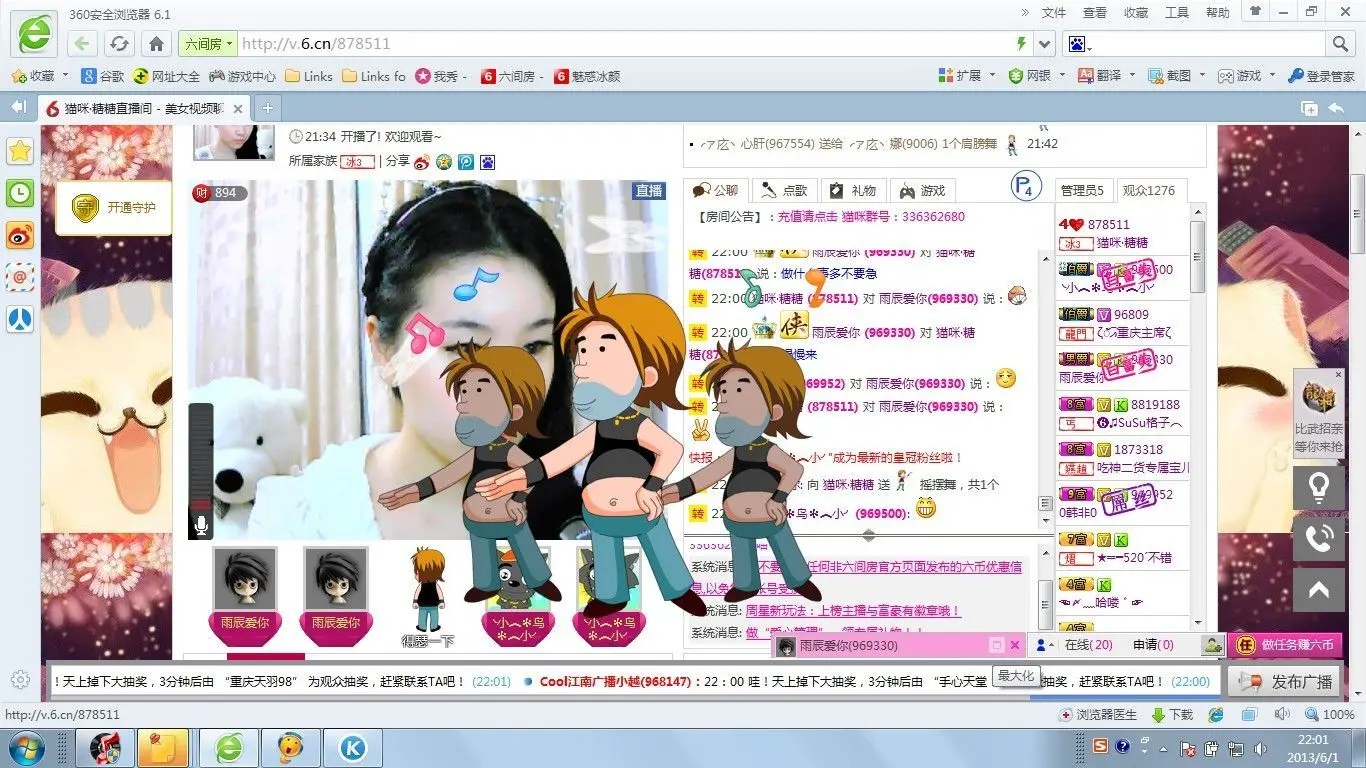Image resolution: width=1366 pixels, height=768 pixels.
Task: Open a new browser tab with plus button
Action: [x=267, y=108]
